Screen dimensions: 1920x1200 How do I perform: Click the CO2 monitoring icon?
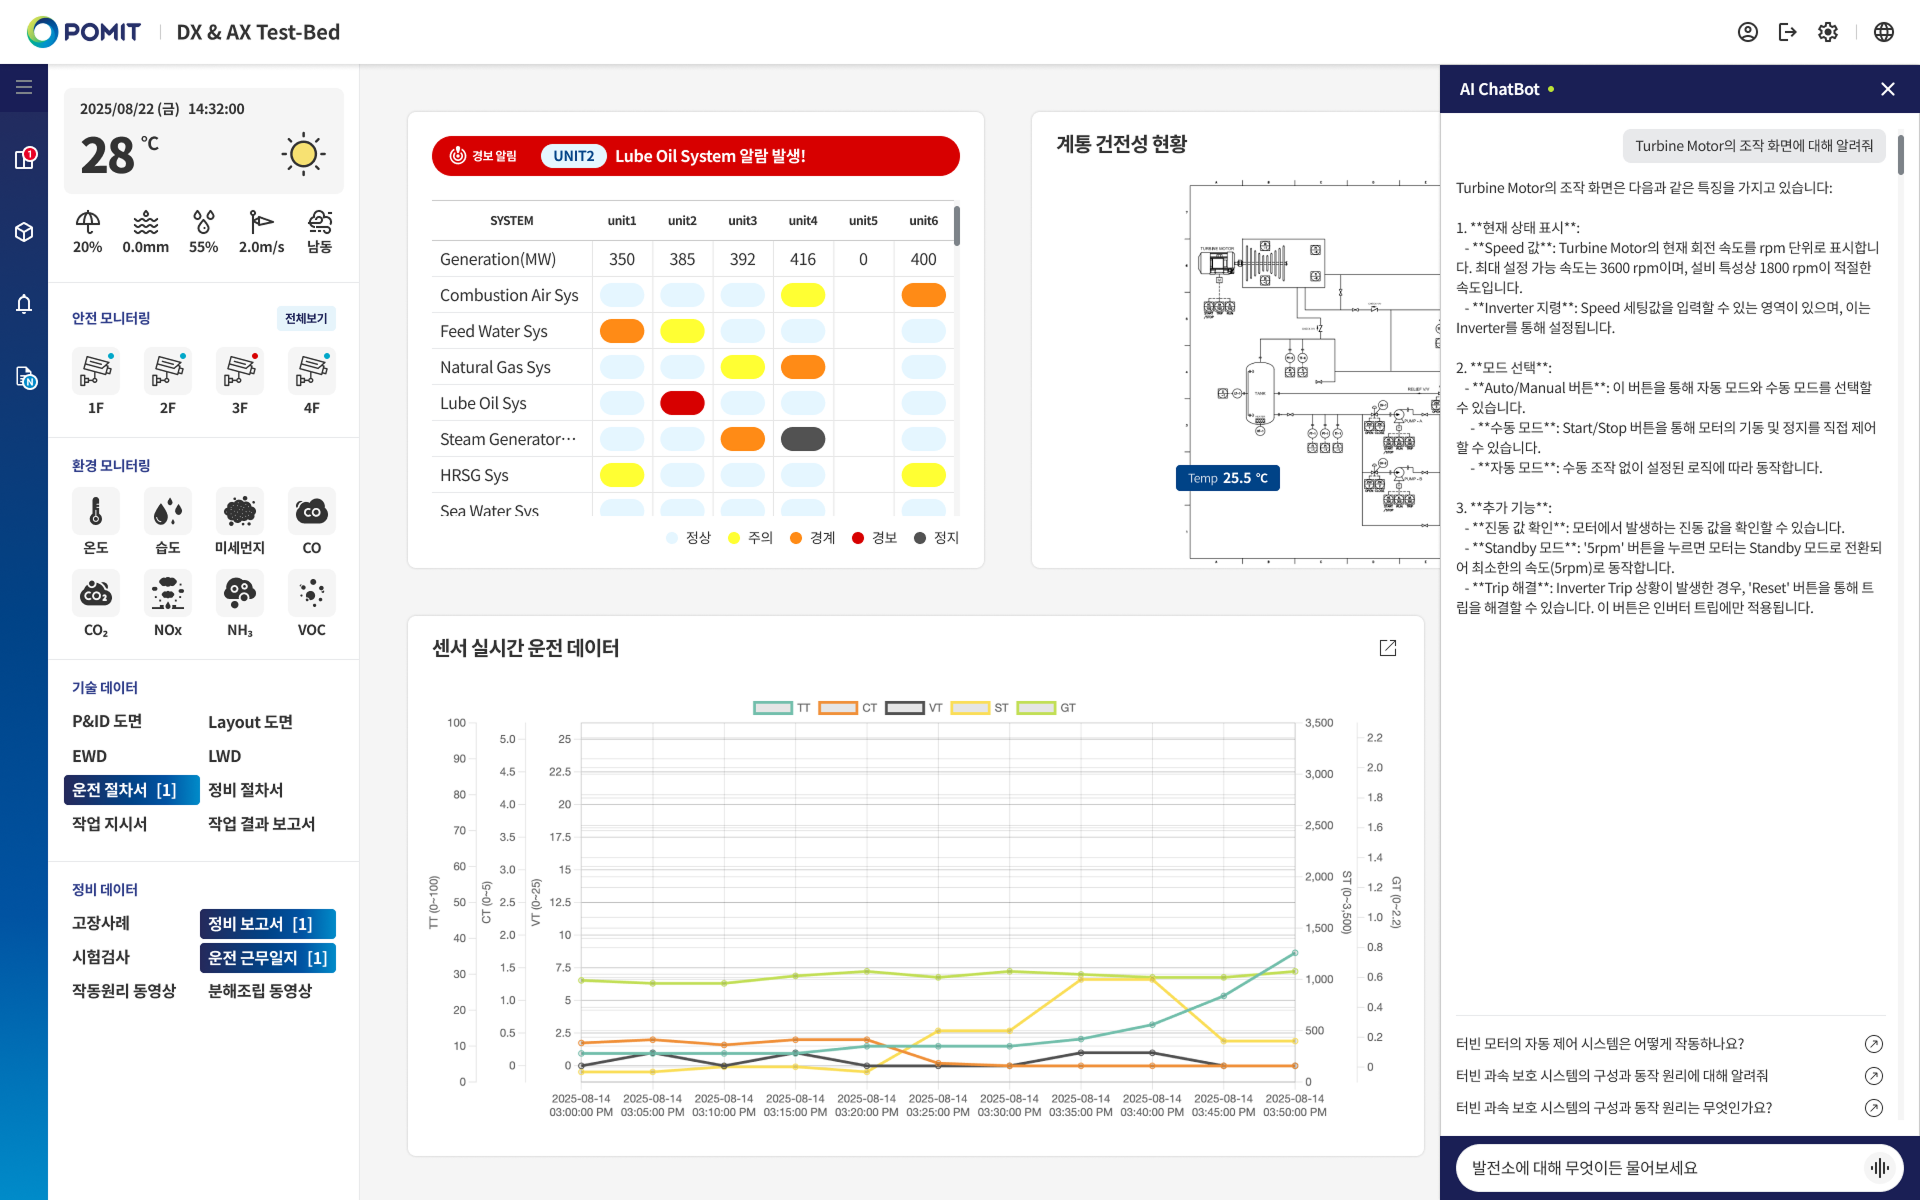point(96,594)
